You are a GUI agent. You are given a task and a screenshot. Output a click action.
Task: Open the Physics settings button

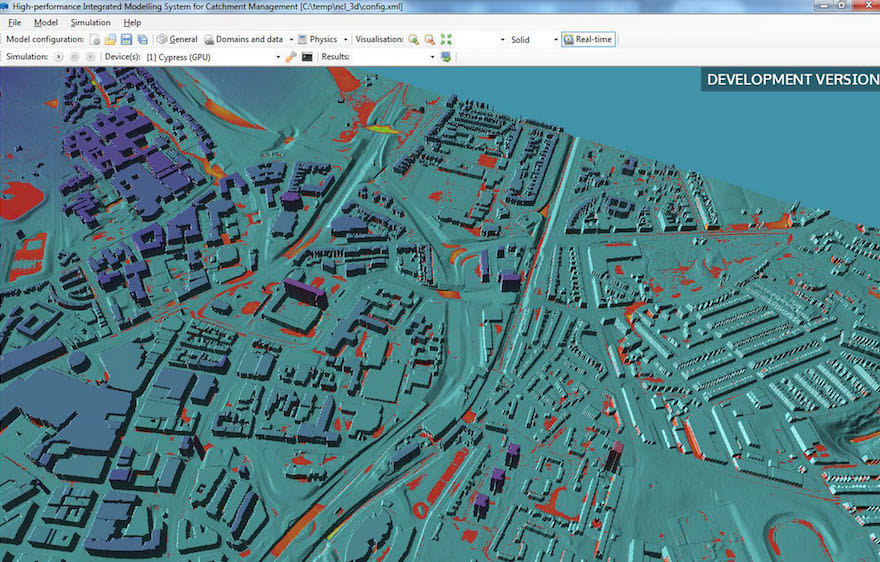click(x=318, y=40)
